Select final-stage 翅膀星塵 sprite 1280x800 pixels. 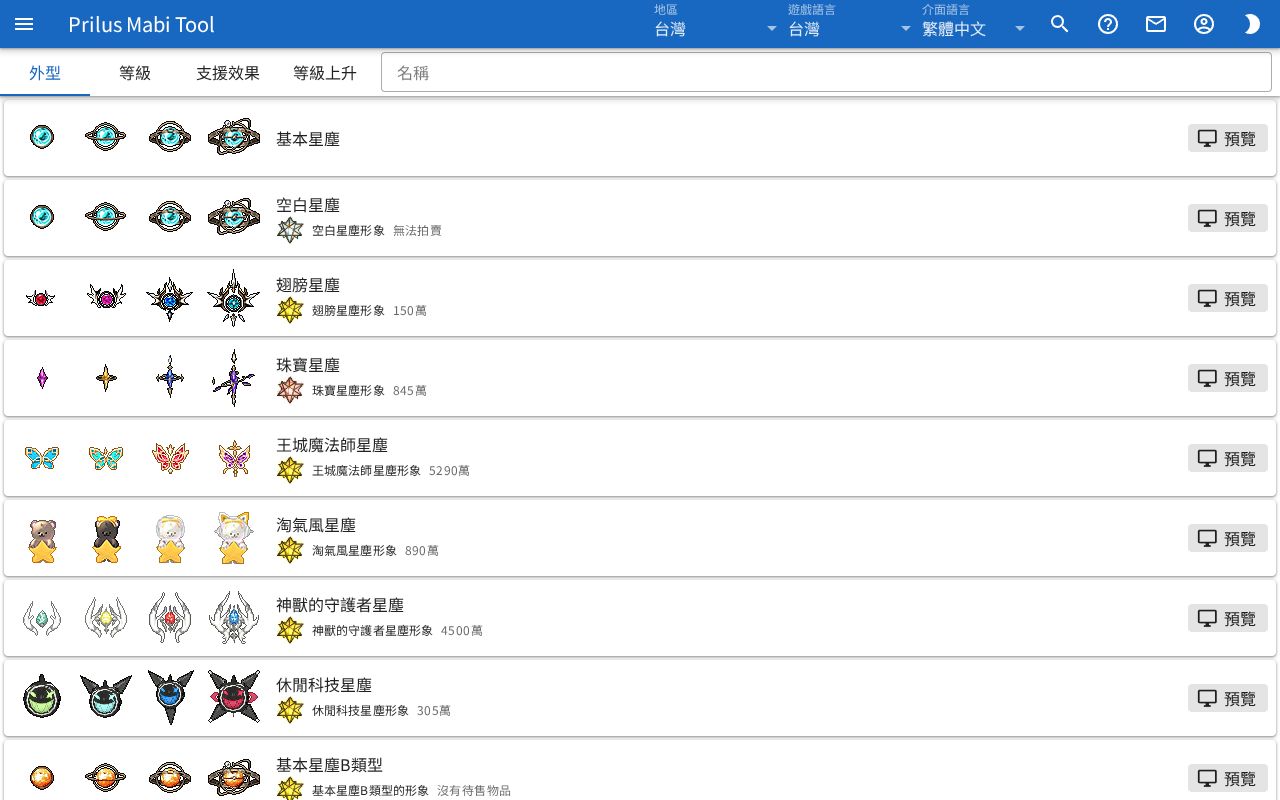(234, 298)
